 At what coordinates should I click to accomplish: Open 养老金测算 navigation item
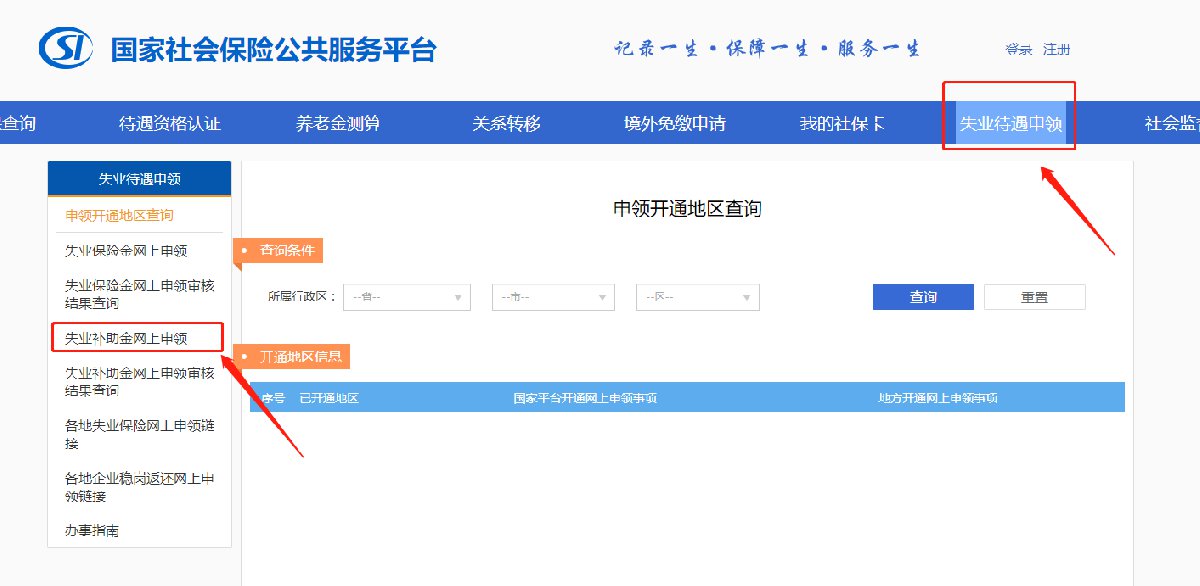click(x=337, y=124)
